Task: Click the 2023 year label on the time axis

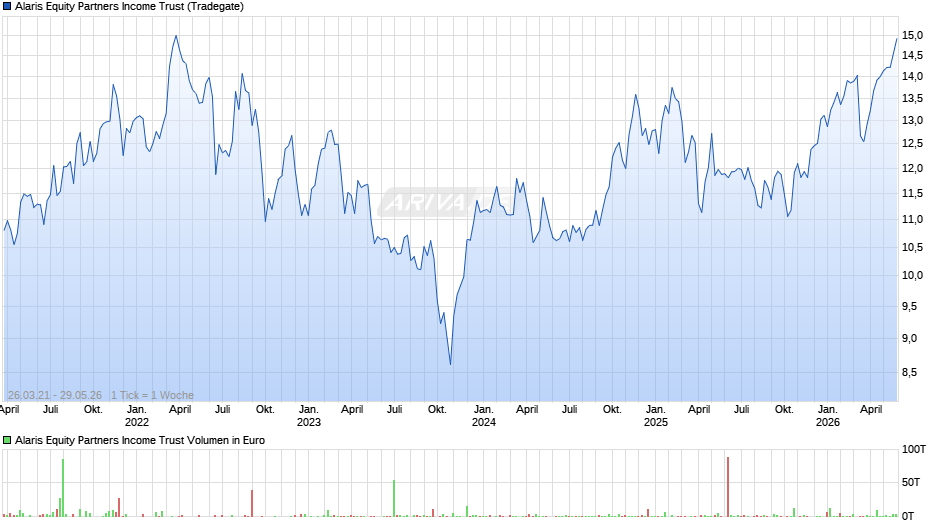Action: click(x=309, y=422)
